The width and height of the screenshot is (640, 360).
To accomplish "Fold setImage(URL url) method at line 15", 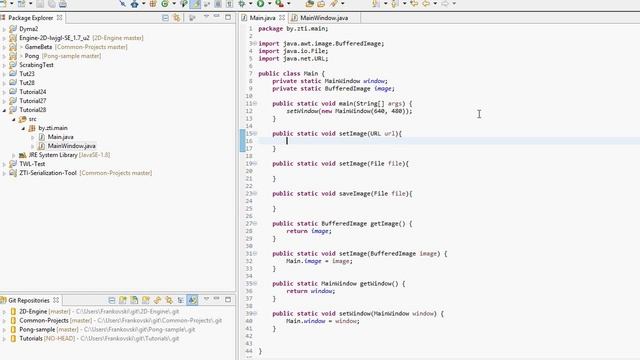I will [x=256, y=133].
